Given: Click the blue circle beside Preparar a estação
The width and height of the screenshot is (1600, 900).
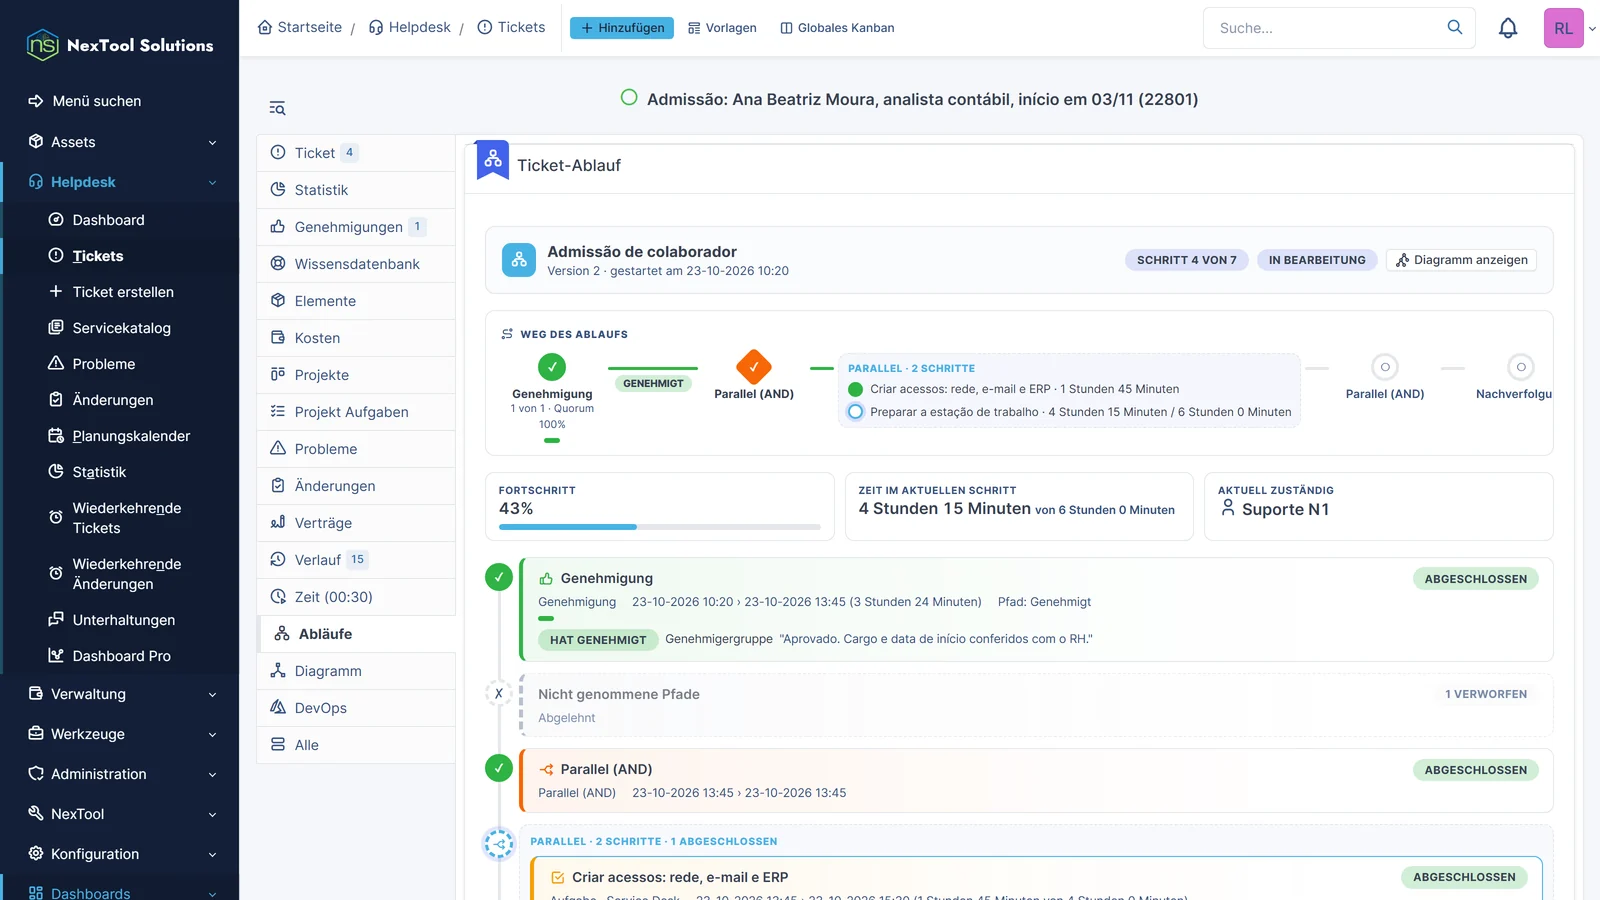Looking at the screenshot, I should point(855,412).
